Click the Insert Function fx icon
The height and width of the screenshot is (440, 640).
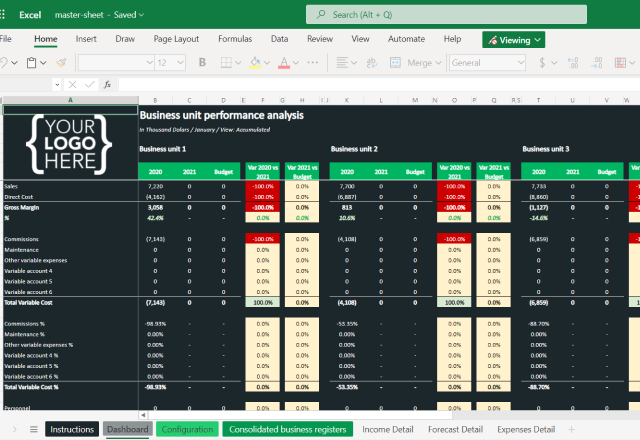tap(107, 84)
